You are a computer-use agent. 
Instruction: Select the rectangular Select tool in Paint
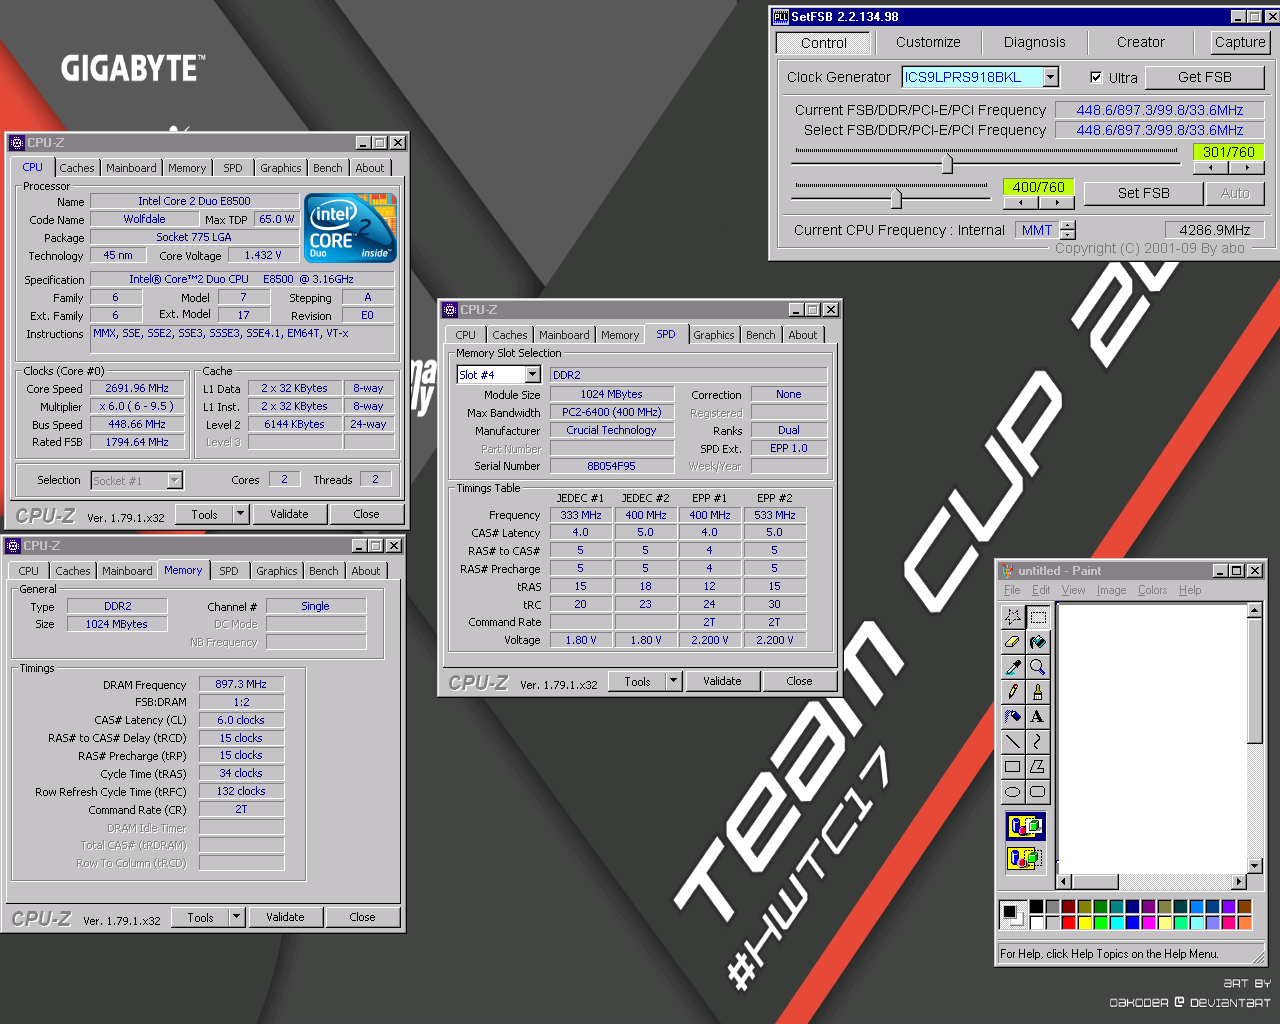coord(1037,617)
